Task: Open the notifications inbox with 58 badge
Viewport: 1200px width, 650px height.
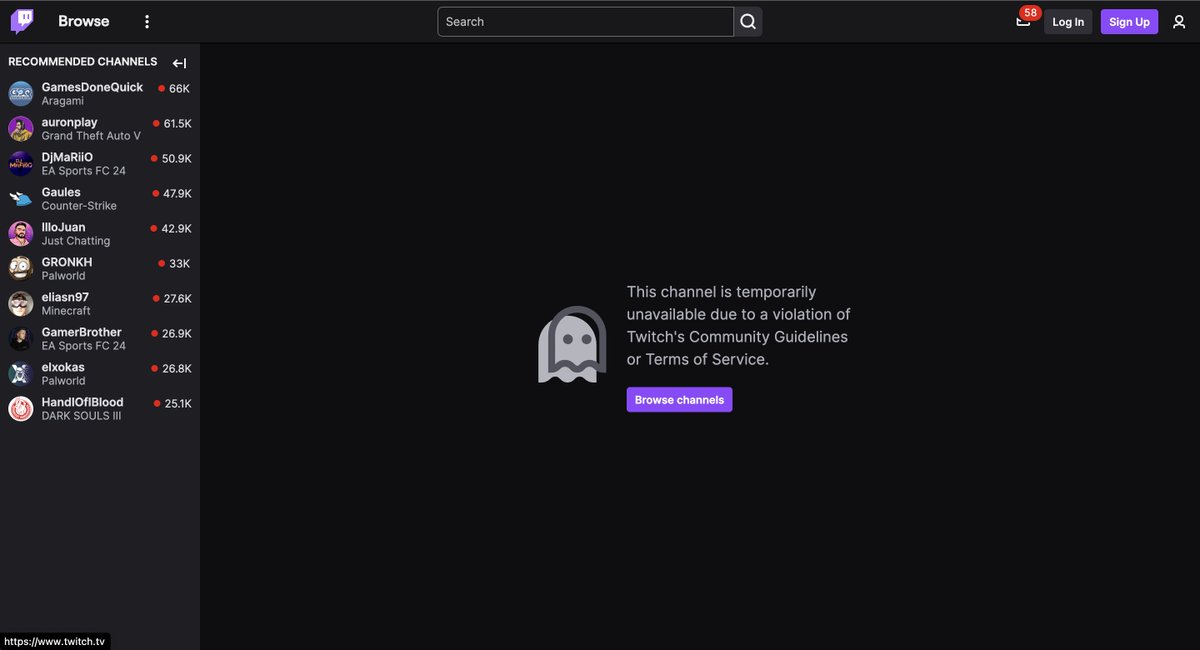Action: (x=1023, y=21)
